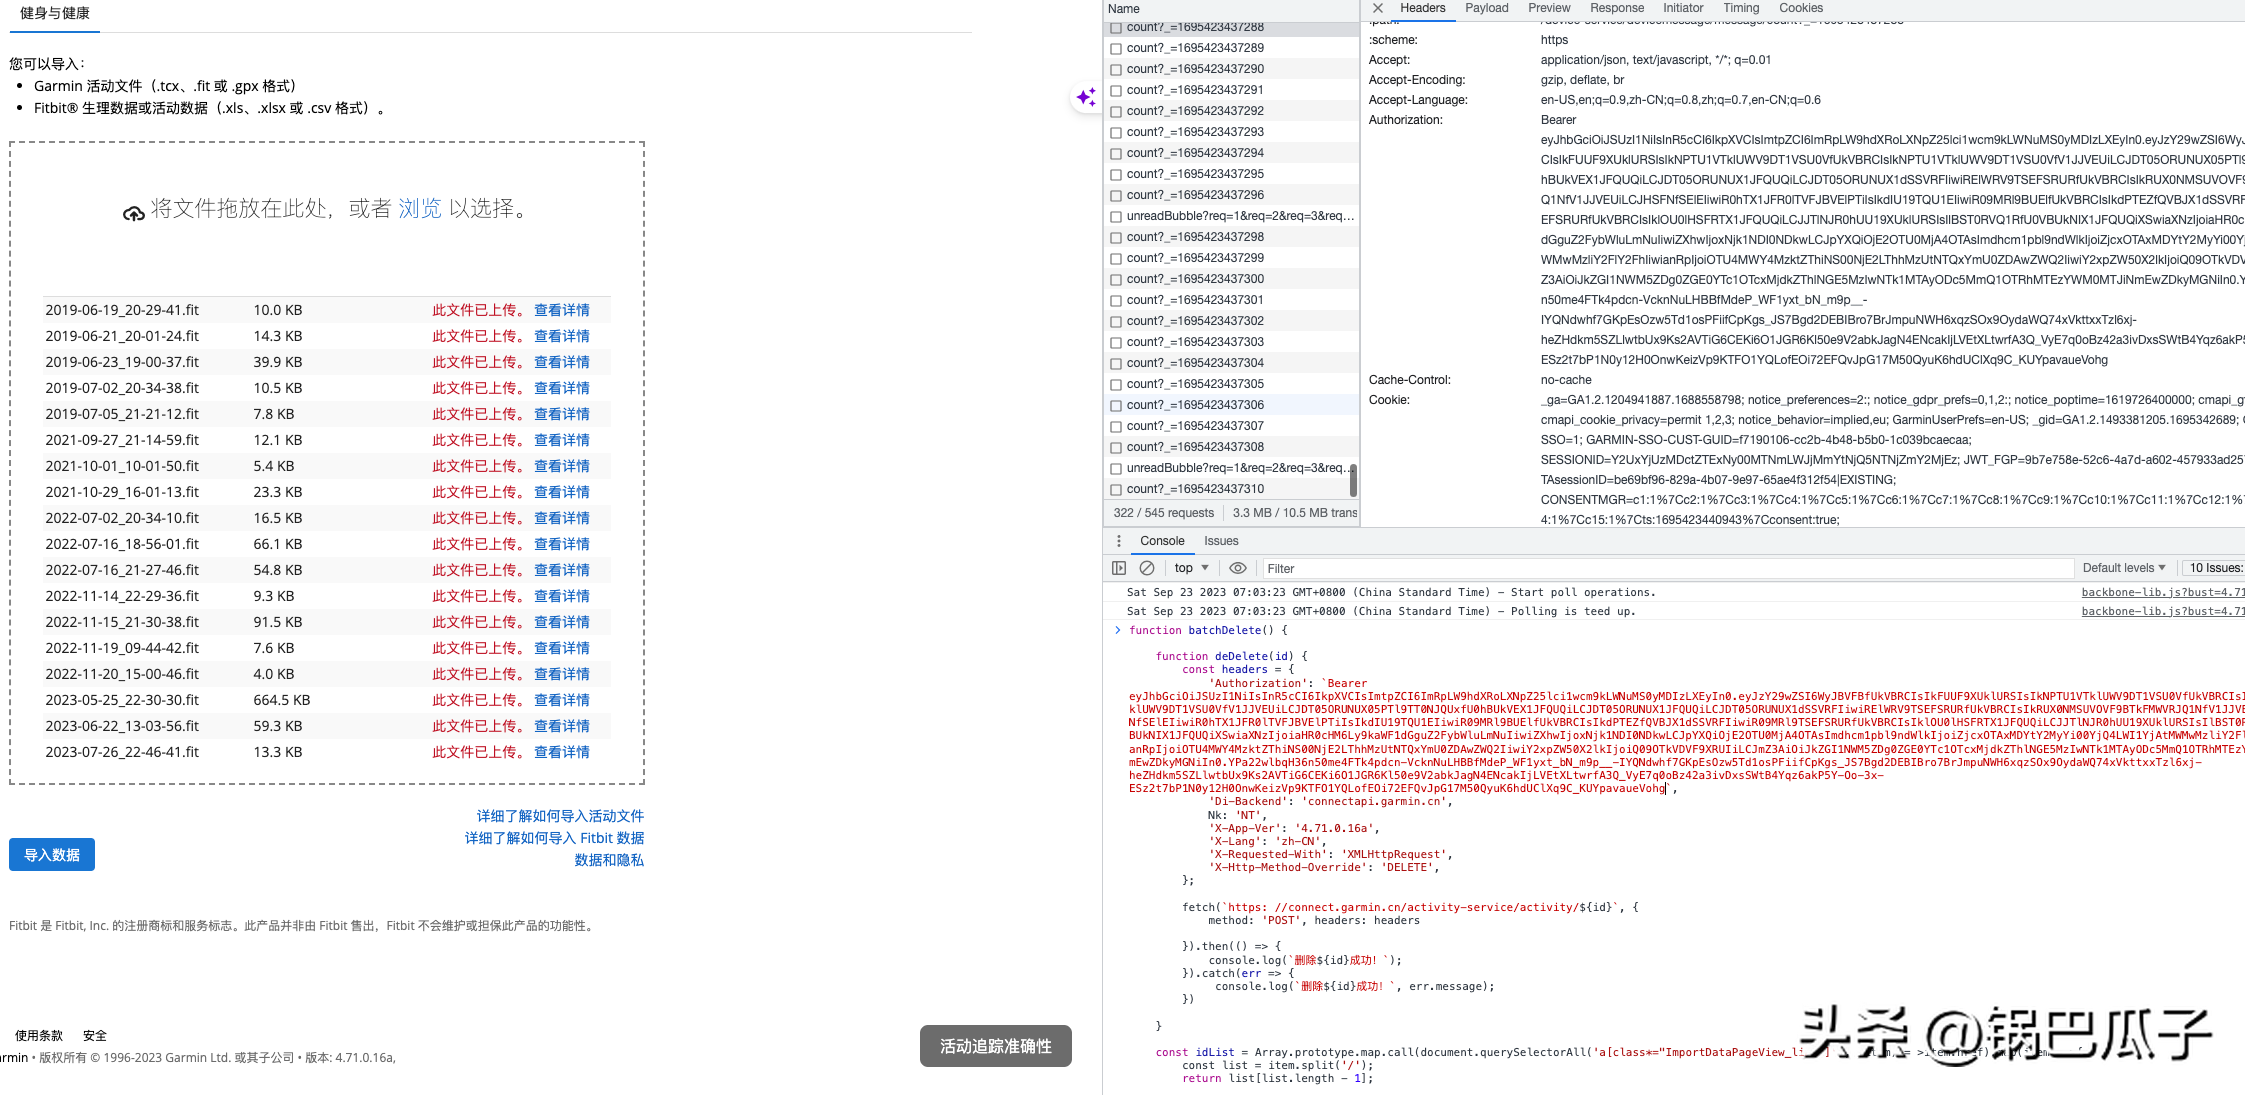This screenshot has width=2245, height=1095.
Task: Close the request details pane with X
Action: 1377,8
